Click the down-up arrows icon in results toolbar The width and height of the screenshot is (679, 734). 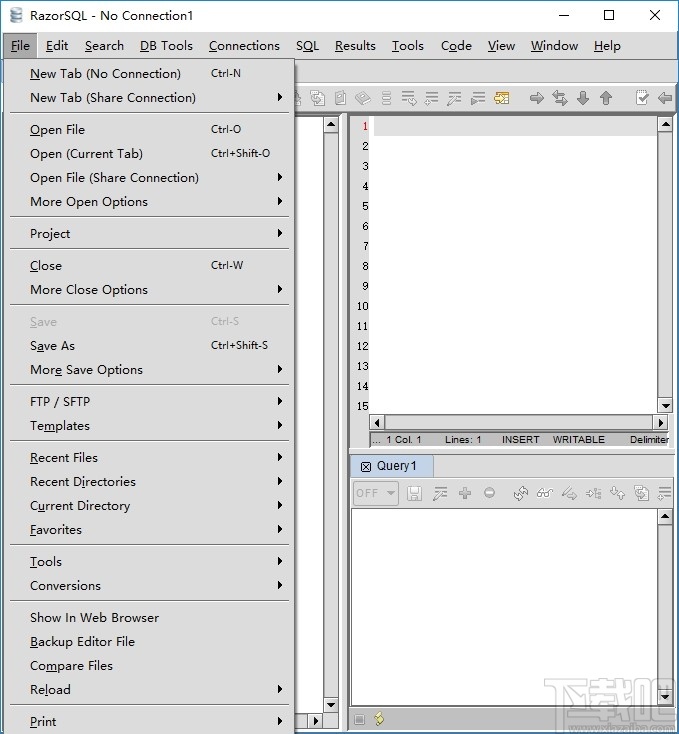click(x=617, y=493)
